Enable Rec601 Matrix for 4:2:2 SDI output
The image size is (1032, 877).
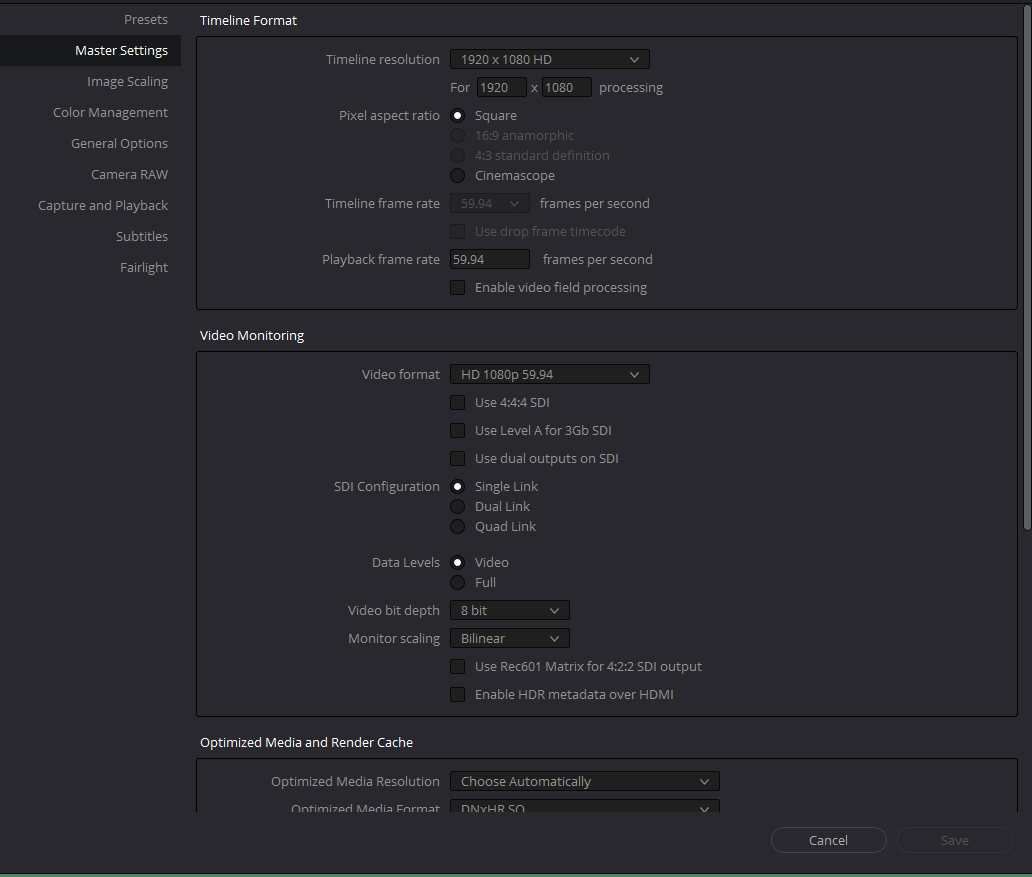pos(457,666)
